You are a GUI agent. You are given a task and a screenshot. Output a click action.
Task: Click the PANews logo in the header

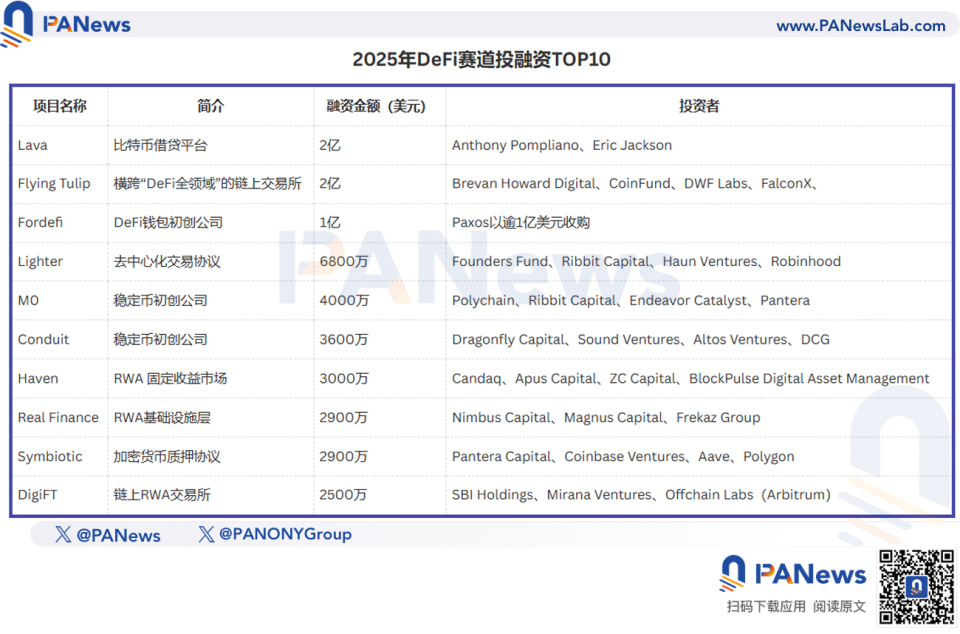67,24
